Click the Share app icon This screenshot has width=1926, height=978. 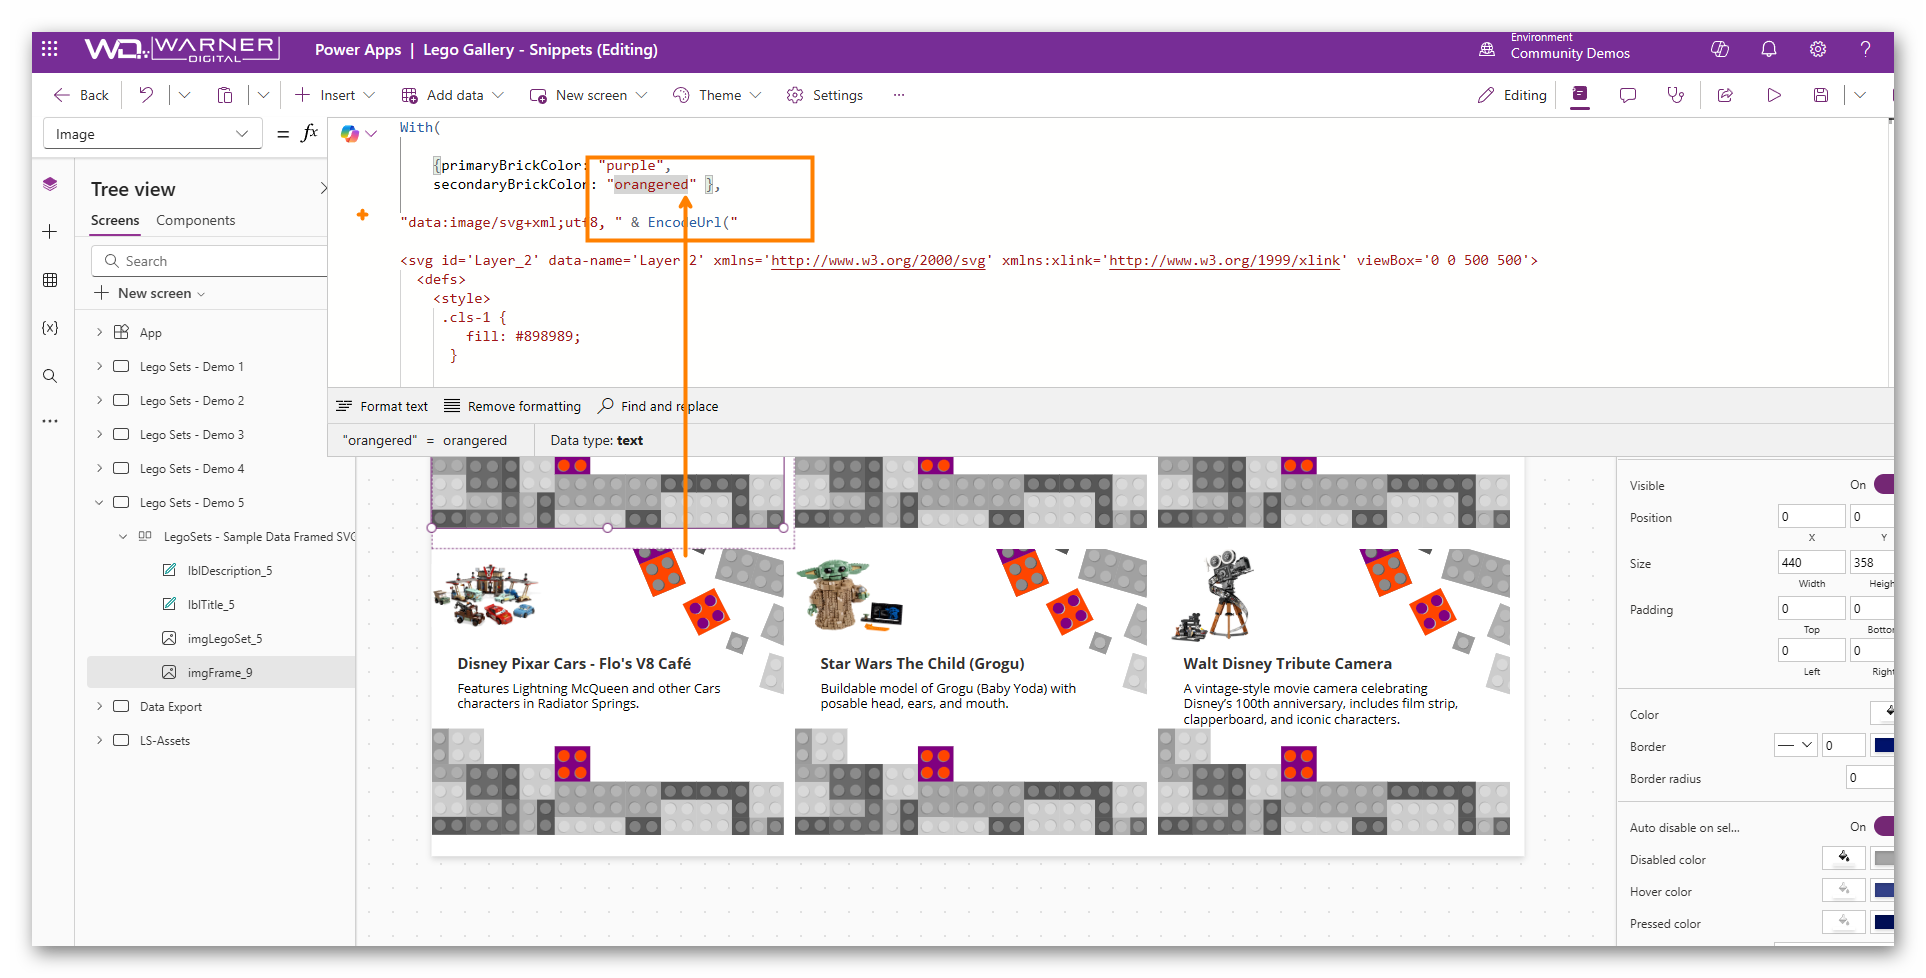click(x=1725, y=95)
